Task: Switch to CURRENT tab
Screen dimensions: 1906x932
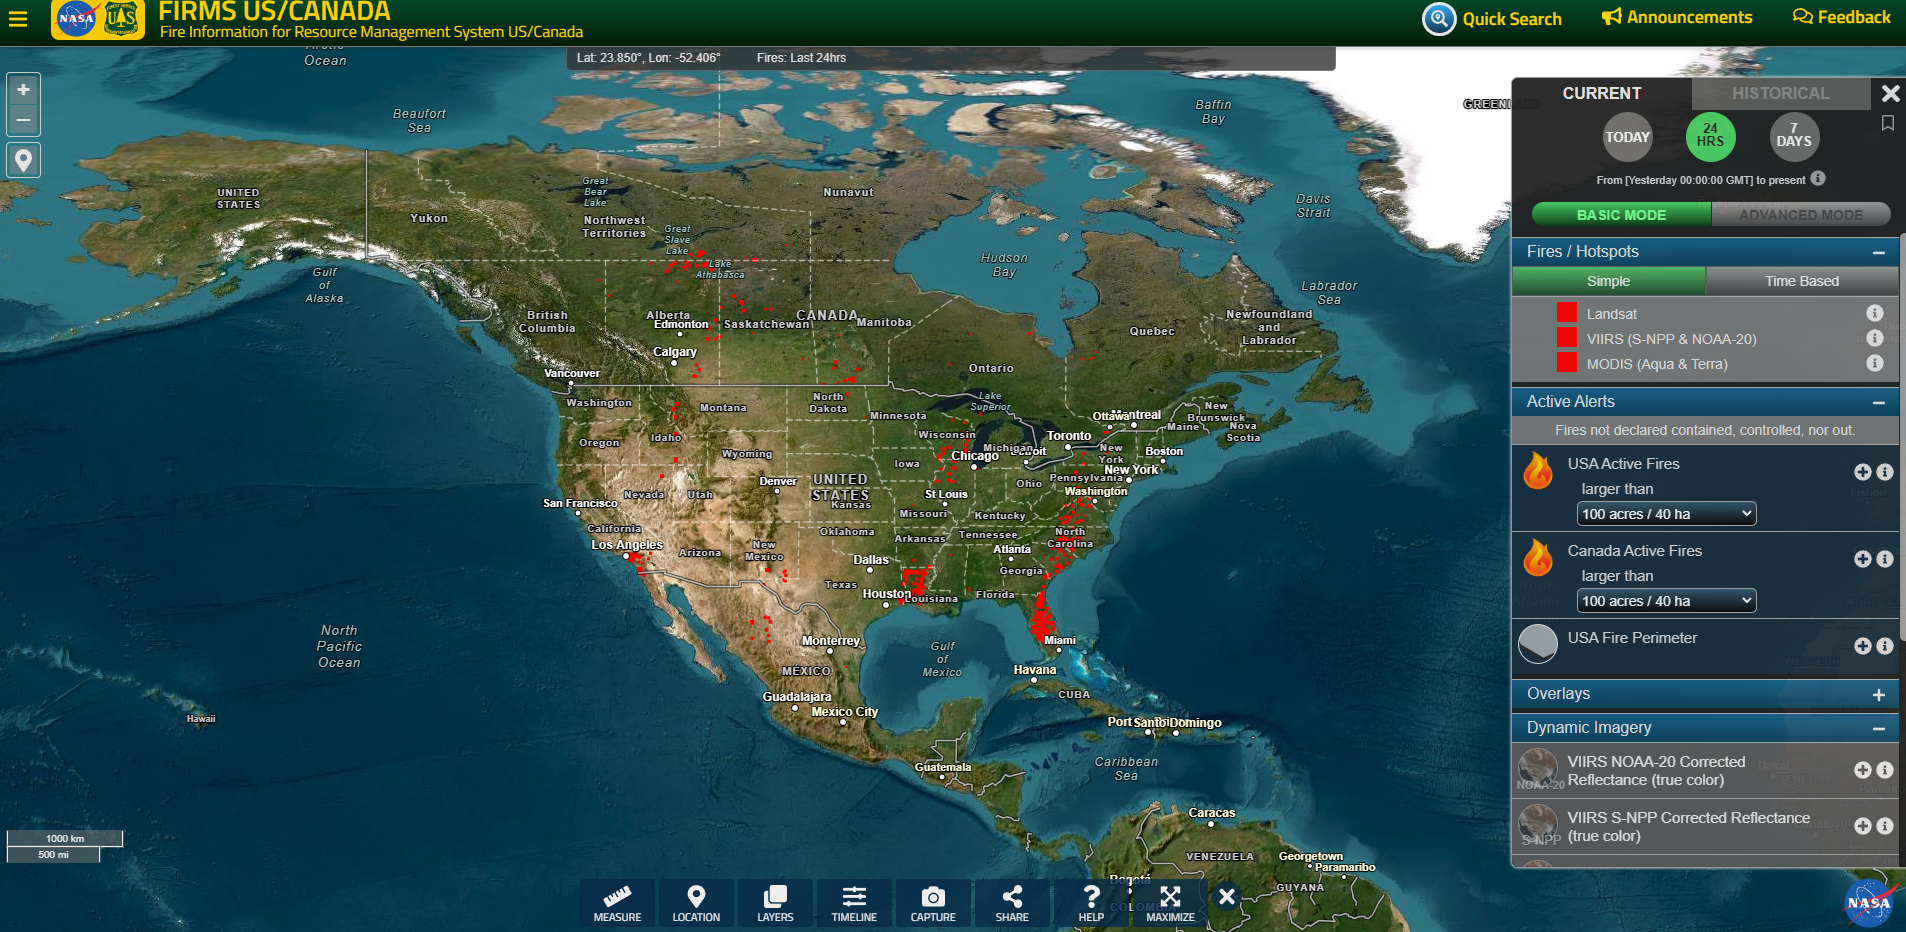Action: pos(1602,93)
